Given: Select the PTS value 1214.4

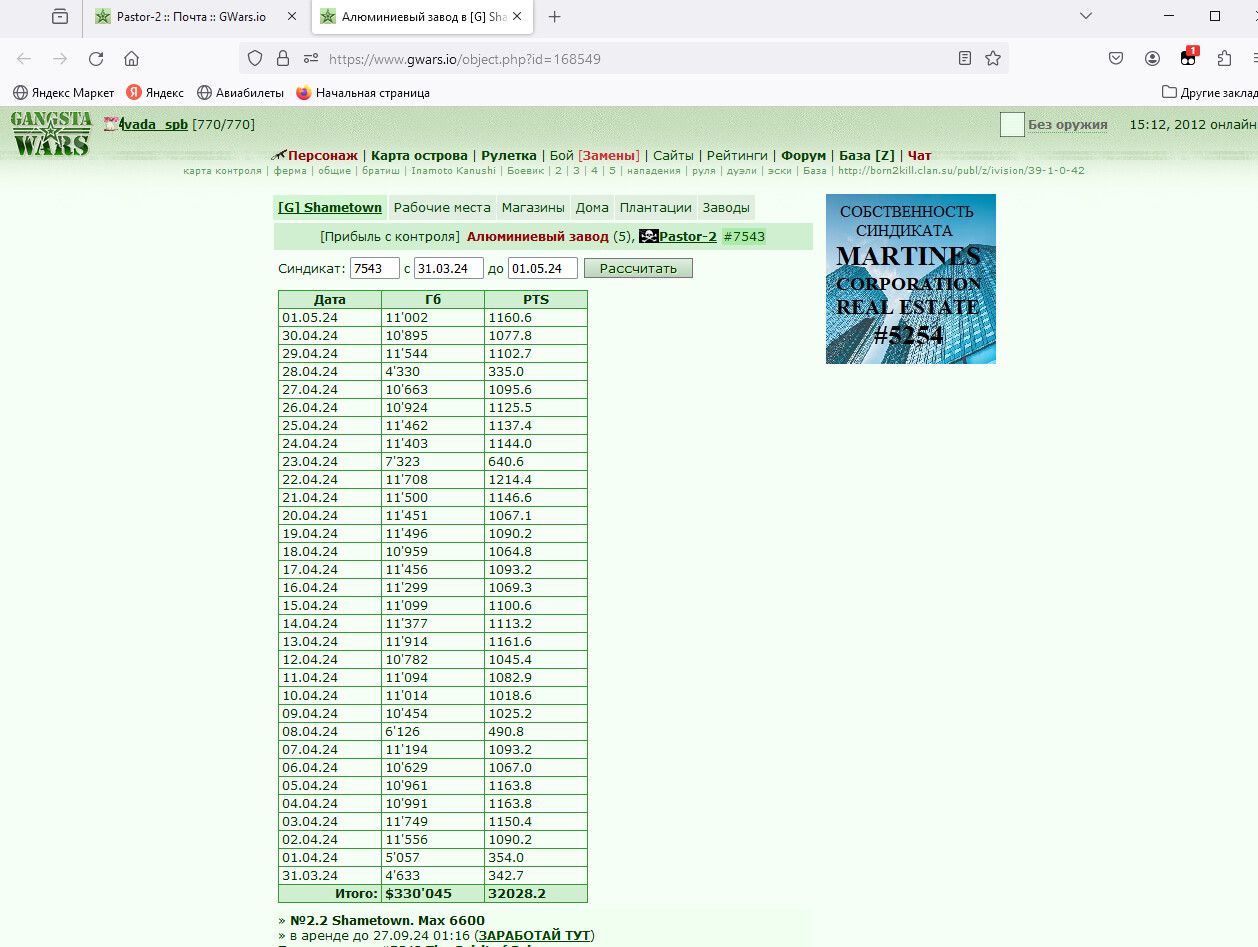Looking at the screenshot, I should point(536,479).
